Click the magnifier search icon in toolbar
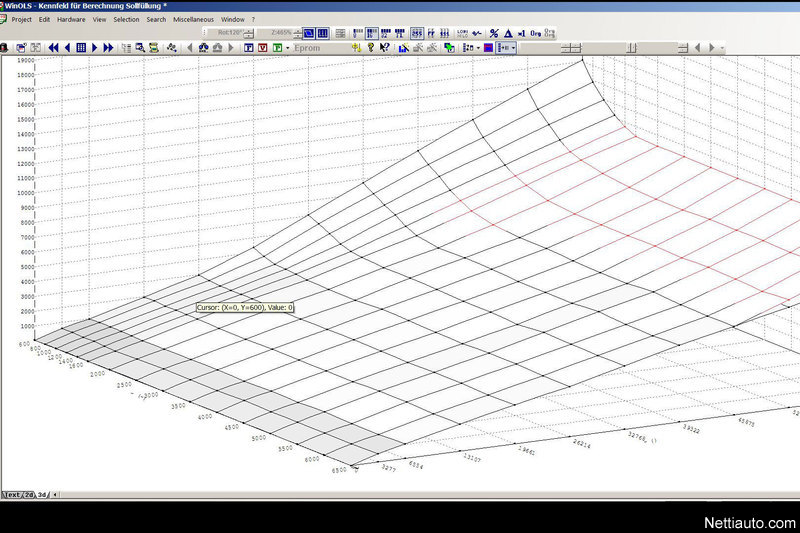This screenshot has width=800, height=533. click(140, 47)
